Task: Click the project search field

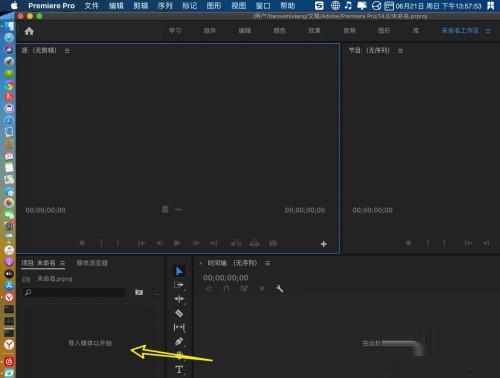Action: click(x=74, y=292)
